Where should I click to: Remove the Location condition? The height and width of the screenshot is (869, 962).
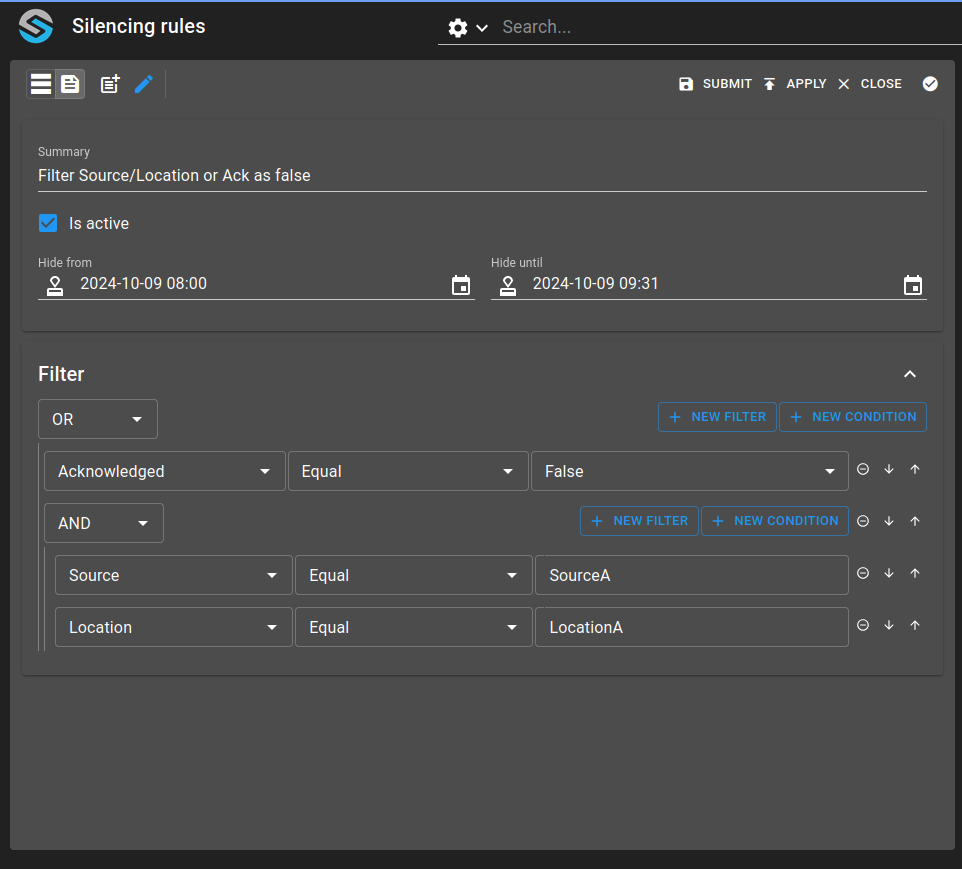[863, 625]
